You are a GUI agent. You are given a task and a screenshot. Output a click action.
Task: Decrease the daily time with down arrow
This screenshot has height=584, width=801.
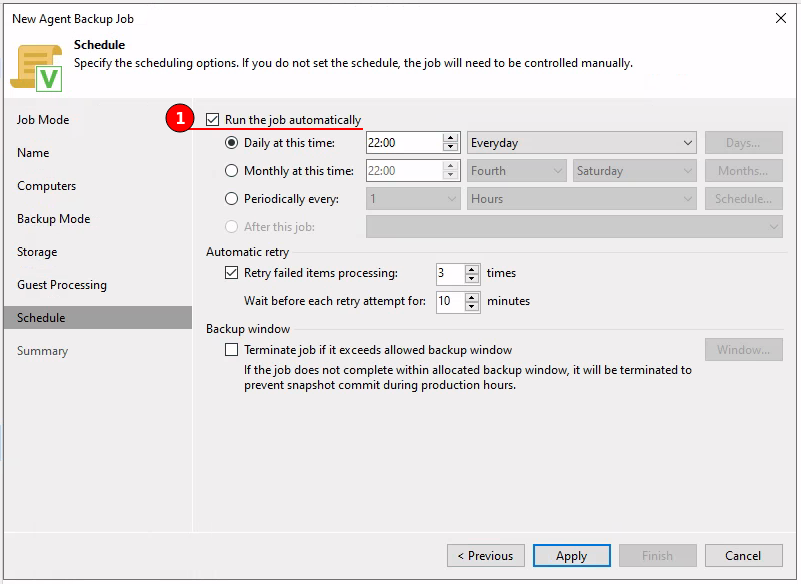(x=450, y=147)
